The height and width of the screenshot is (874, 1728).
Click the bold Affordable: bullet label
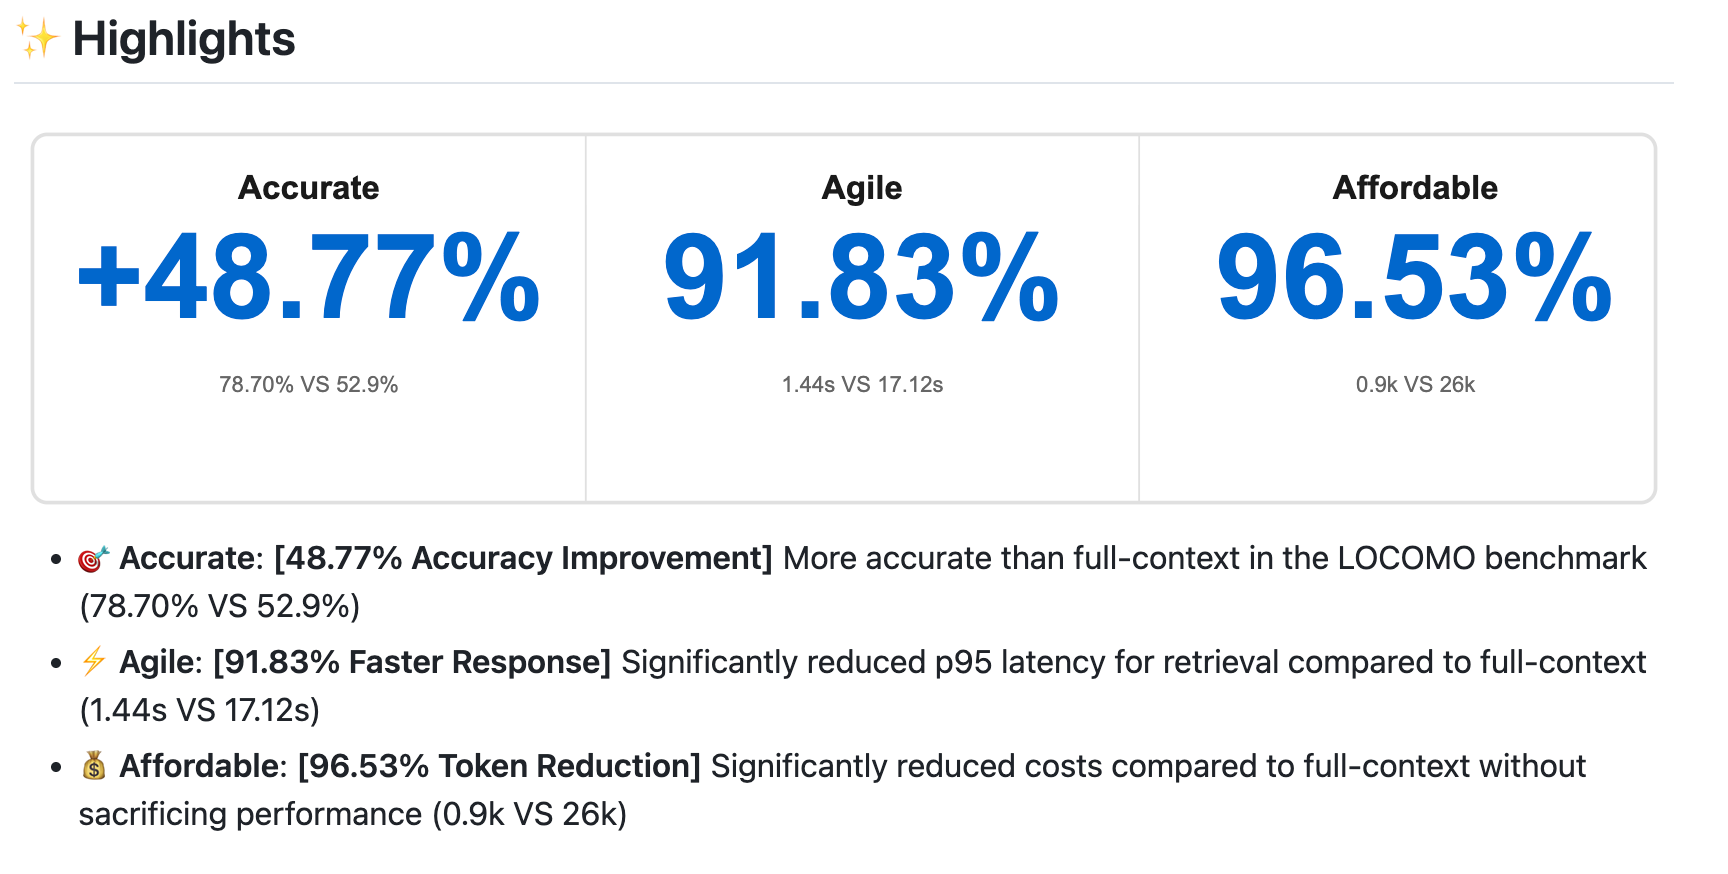[x=203, y=766]
